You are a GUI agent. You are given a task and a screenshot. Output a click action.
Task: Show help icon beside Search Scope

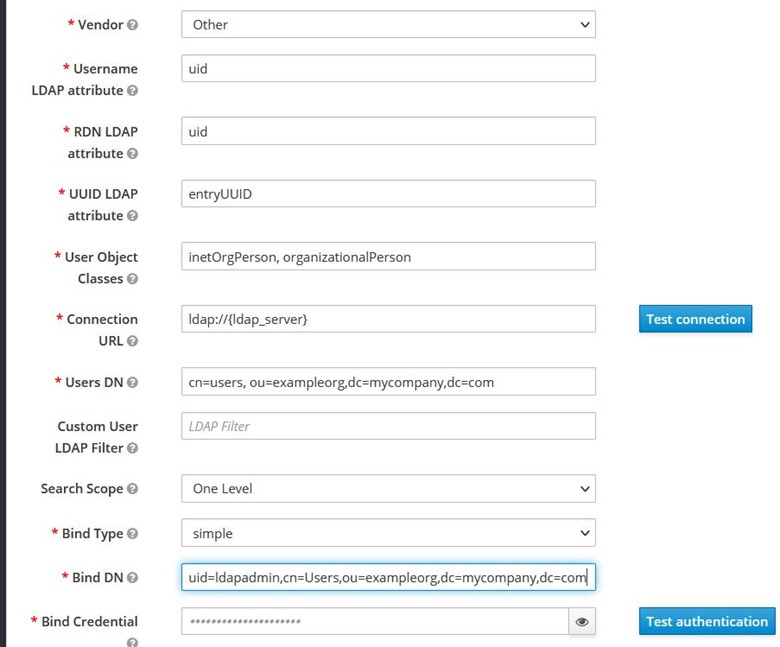132,489
